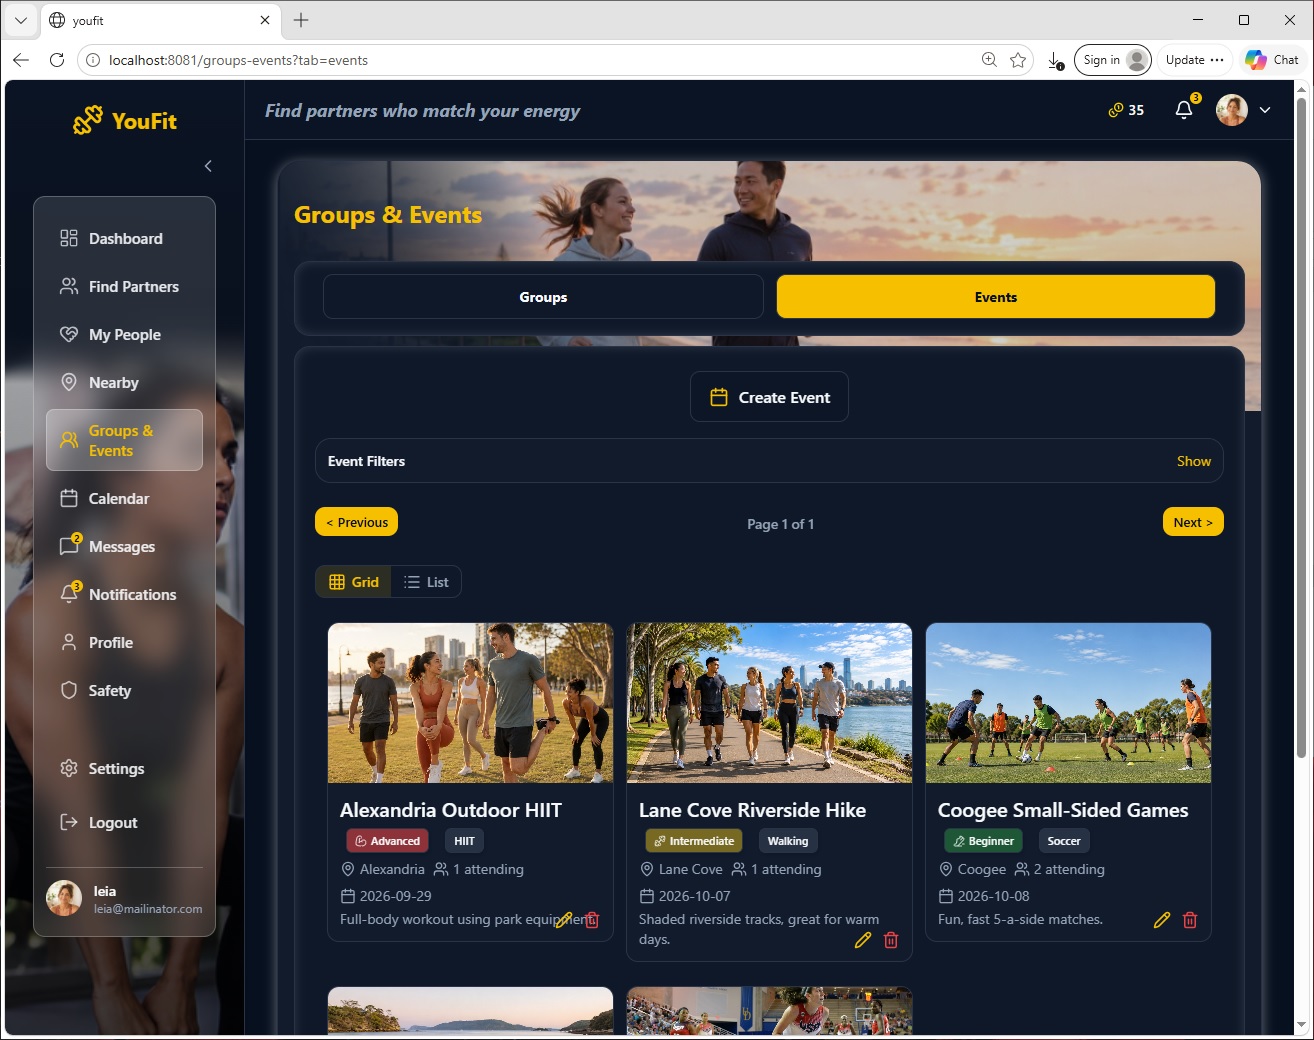Click the Settings gear icon

tap(69, 768)
